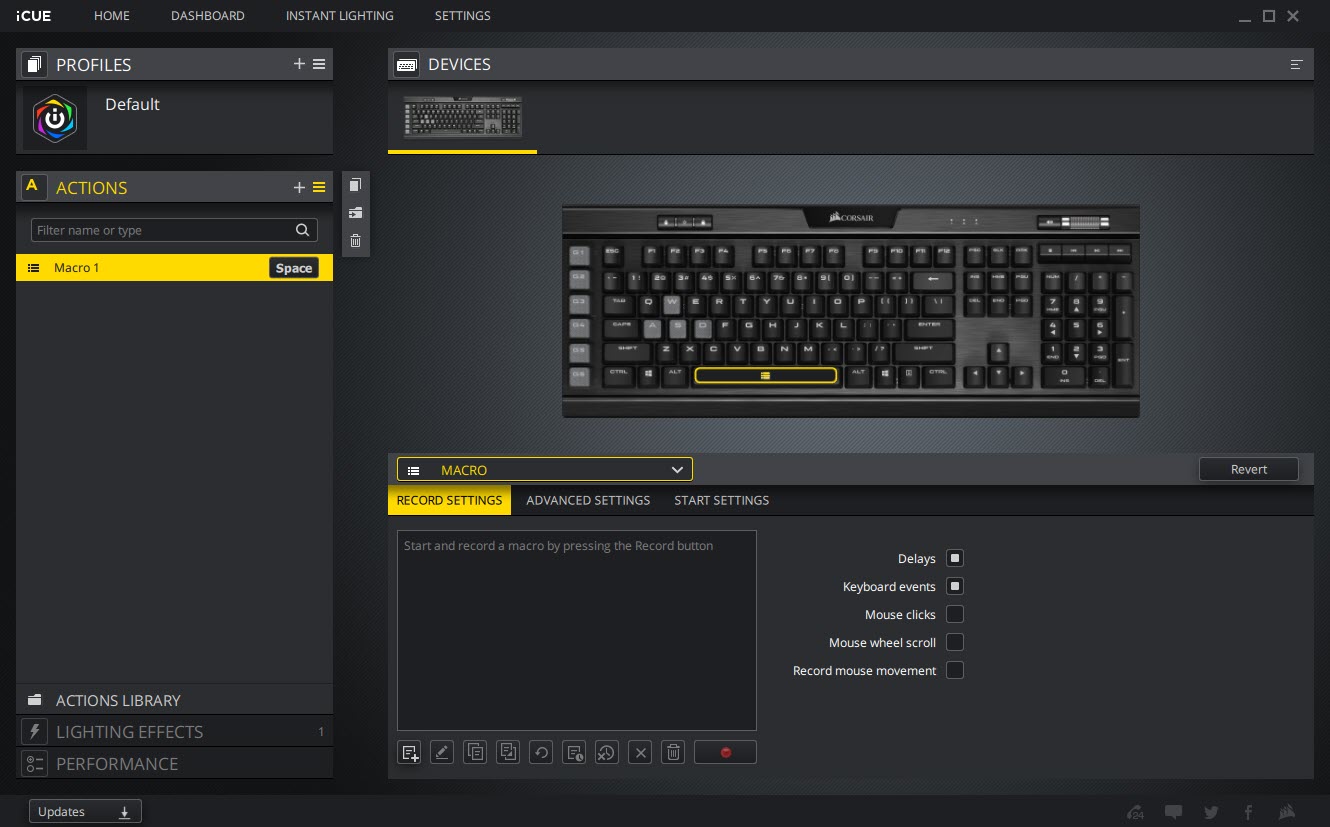Click the paste events icon in macro toolbar

pos(508,752)
